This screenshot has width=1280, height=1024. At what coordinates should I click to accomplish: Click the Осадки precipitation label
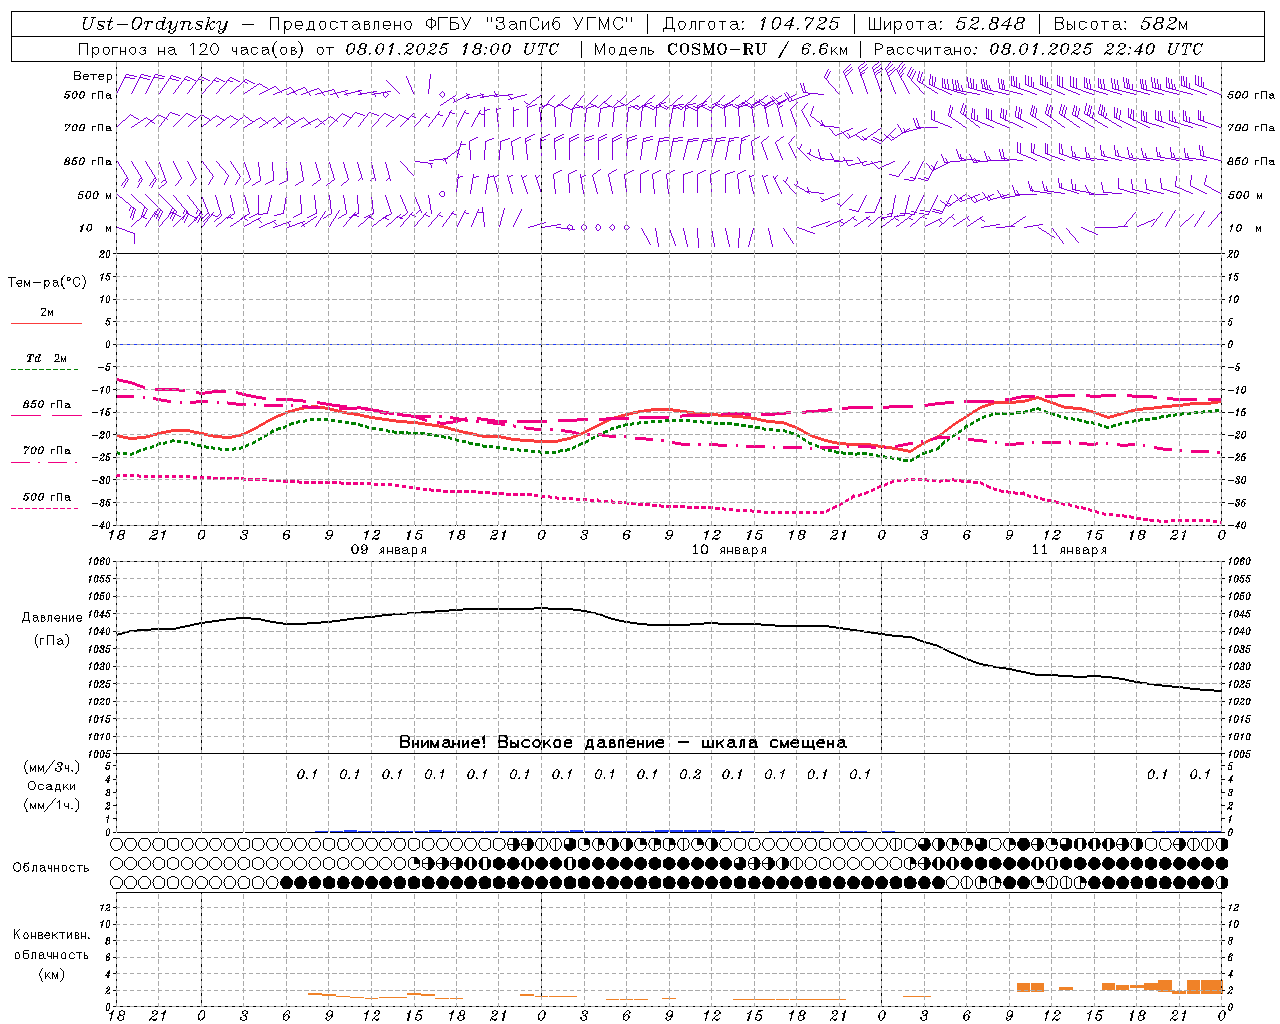52,786
